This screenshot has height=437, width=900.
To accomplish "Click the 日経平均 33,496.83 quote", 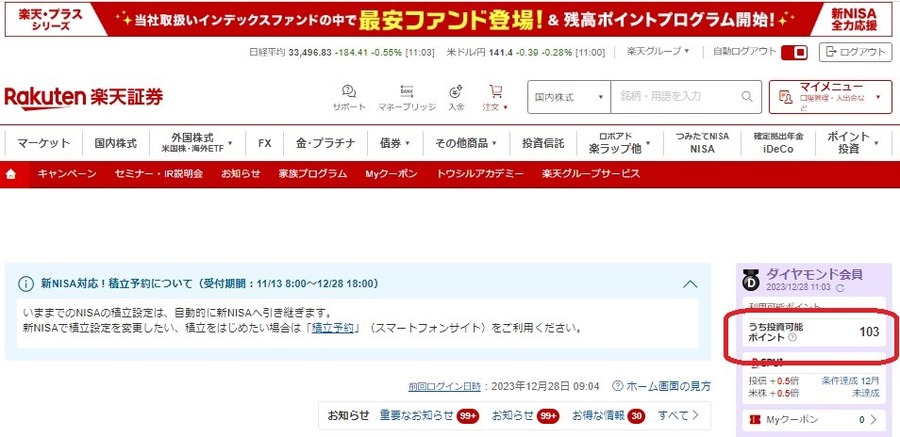I will click(342, 52).
